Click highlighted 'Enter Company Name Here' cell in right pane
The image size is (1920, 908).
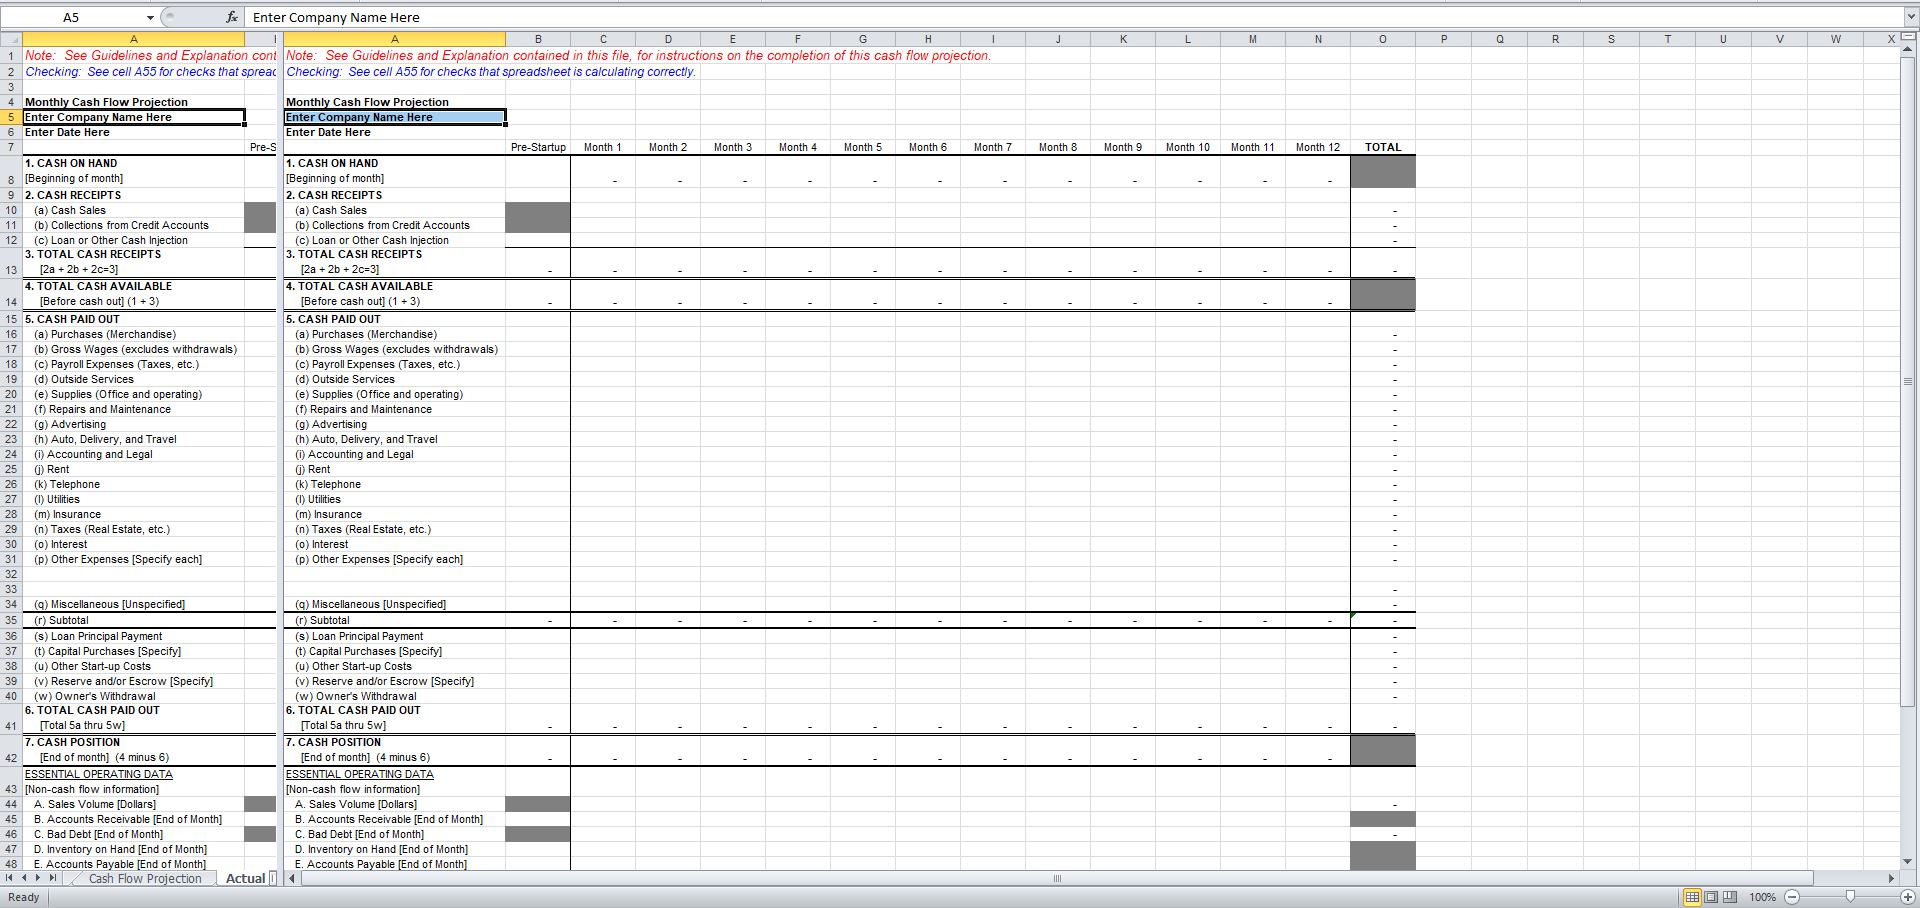point(394,117)
